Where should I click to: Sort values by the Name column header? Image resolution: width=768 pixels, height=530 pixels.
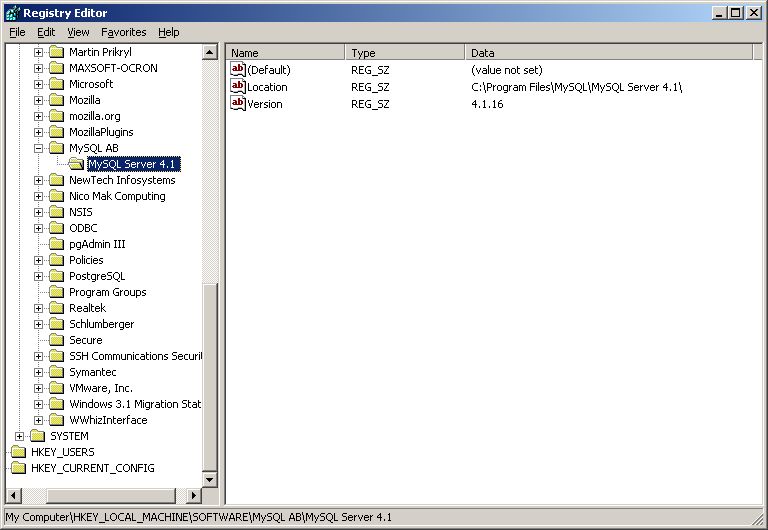pos(285,53)
